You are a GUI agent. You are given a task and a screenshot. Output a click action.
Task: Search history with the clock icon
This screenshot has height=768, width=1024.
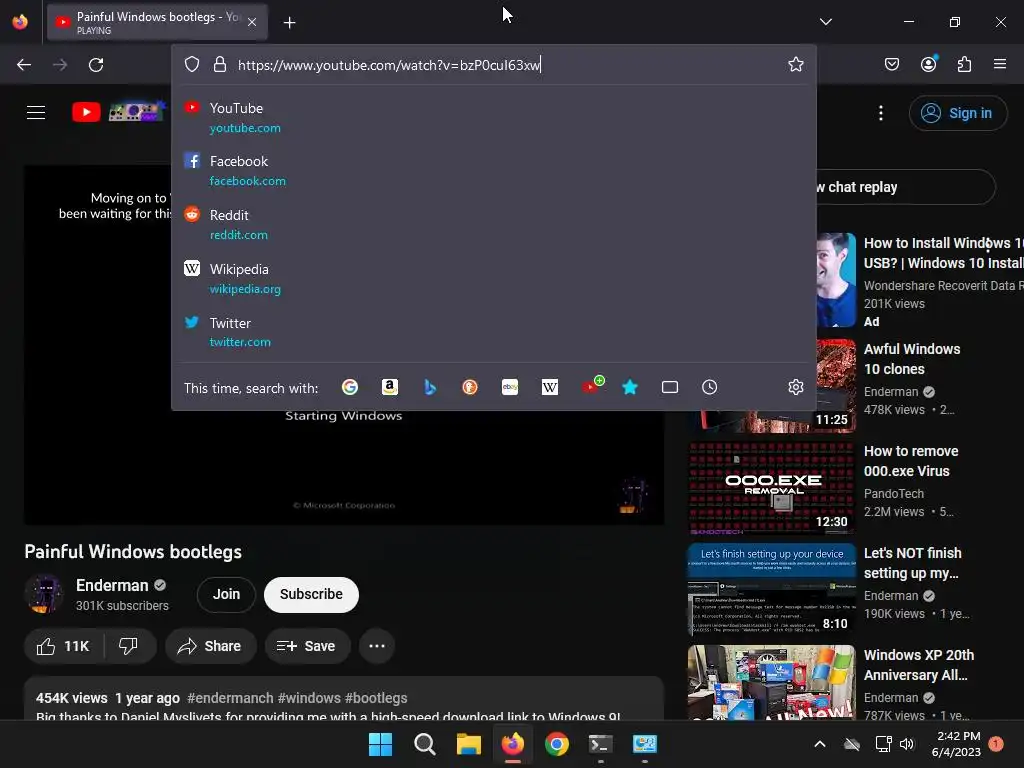click(x=709, y=387)
